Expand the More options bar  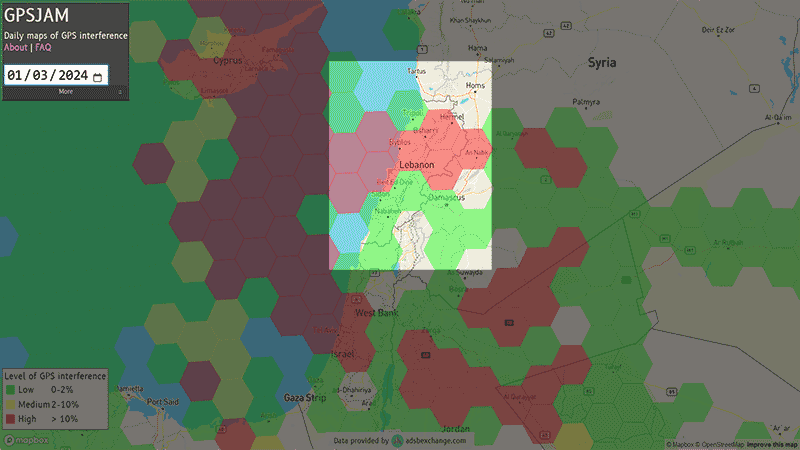click(65, 92)
